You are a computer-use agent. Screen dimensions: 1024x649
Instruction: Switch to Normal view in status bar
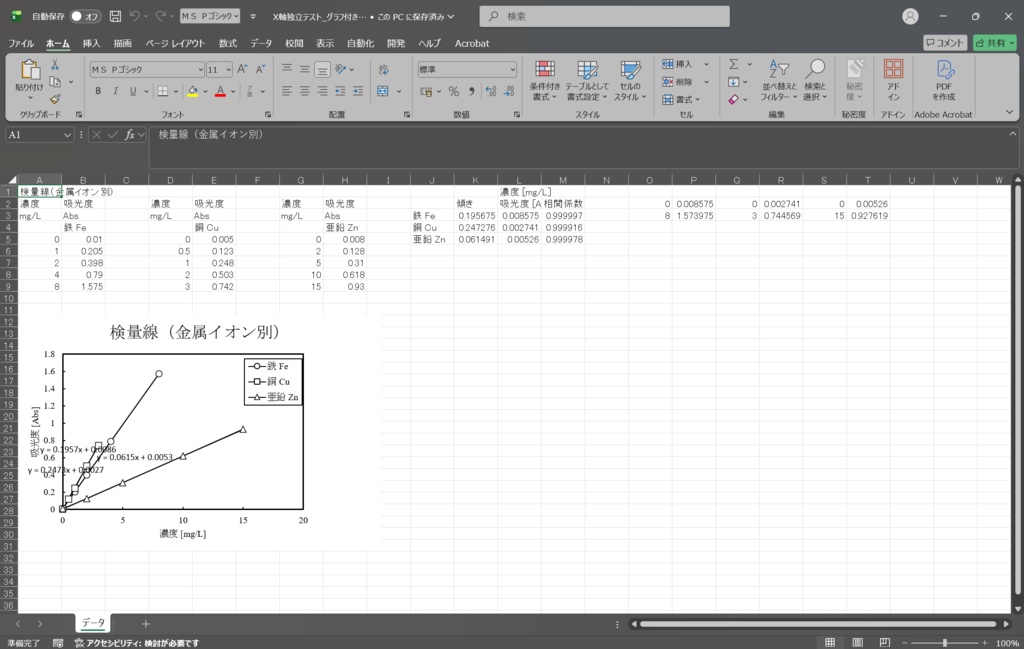(x=830, y=643)
